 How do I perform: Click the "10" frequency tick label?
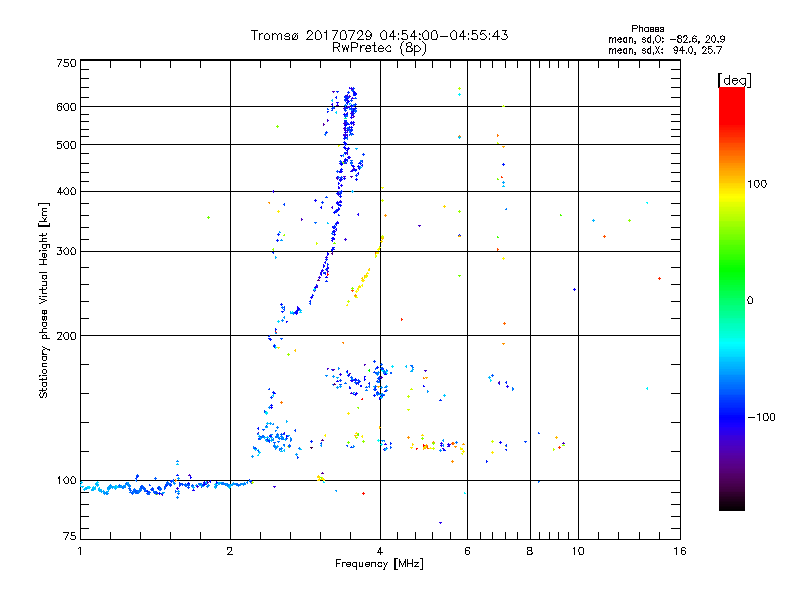click(578, 551)
